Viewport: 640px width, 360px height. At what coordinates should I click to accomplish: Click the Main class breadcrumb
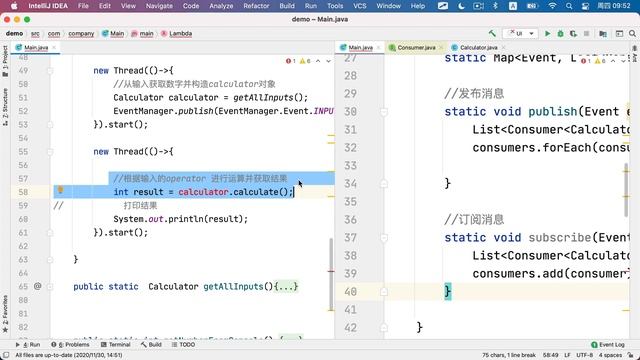click(x=113, y=33)
